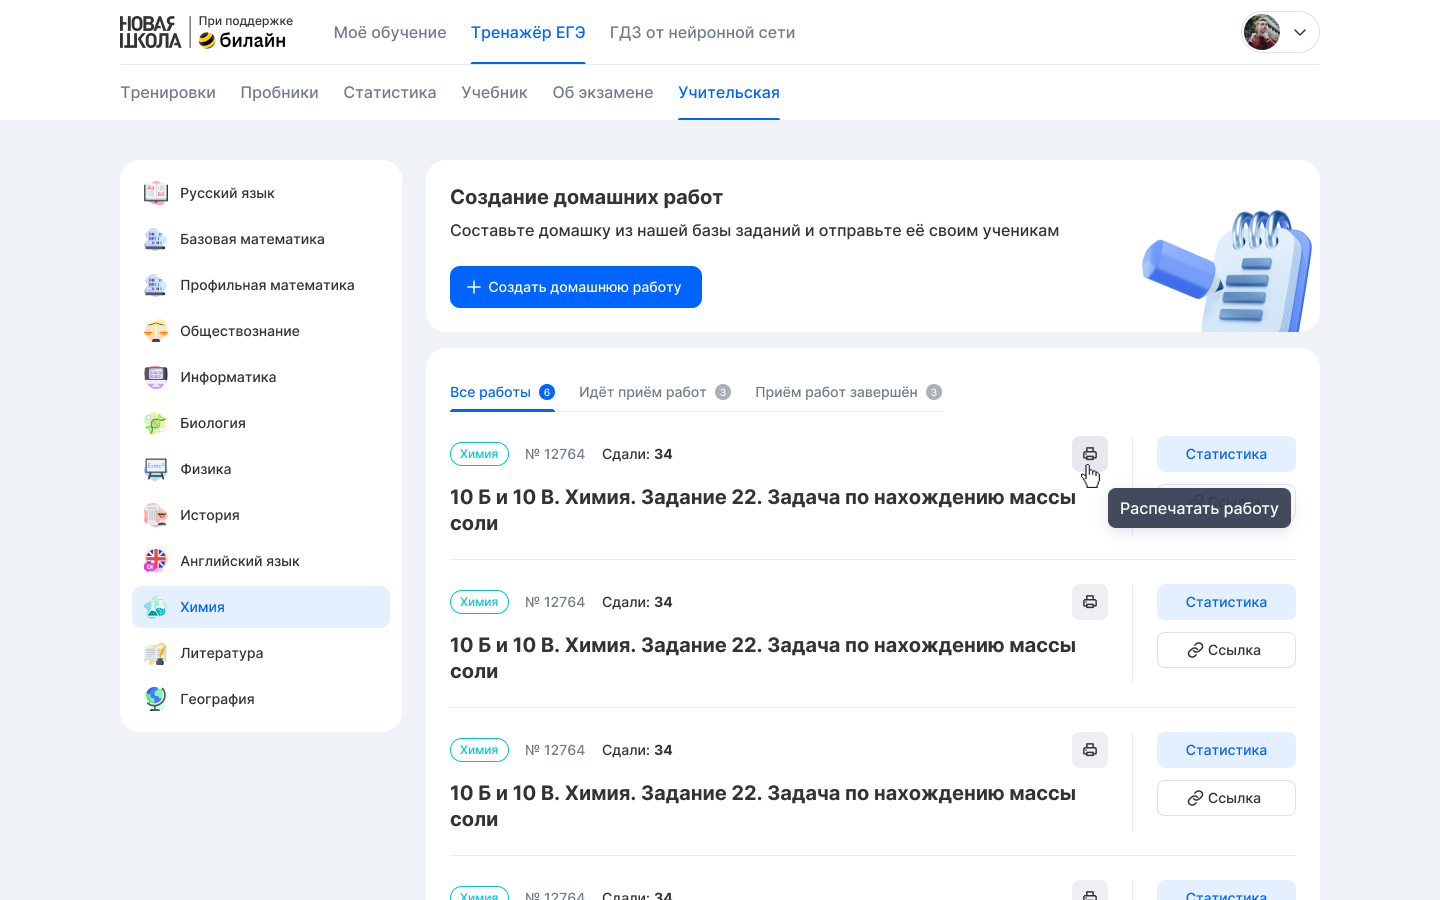Open the second homework title
This screenshot has height=900, width=1440.
763,658
